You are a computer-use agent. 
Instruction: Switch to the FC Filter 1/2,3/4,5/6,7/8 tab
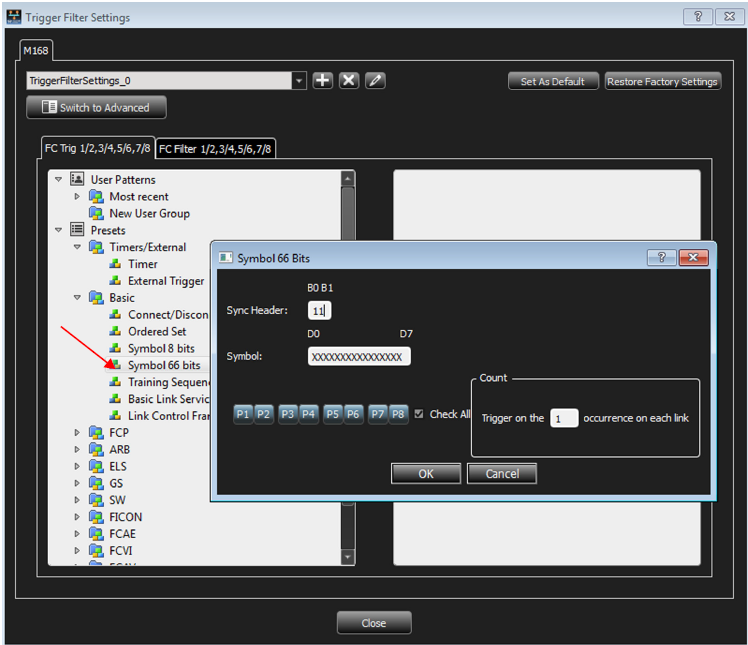point(215,149)
